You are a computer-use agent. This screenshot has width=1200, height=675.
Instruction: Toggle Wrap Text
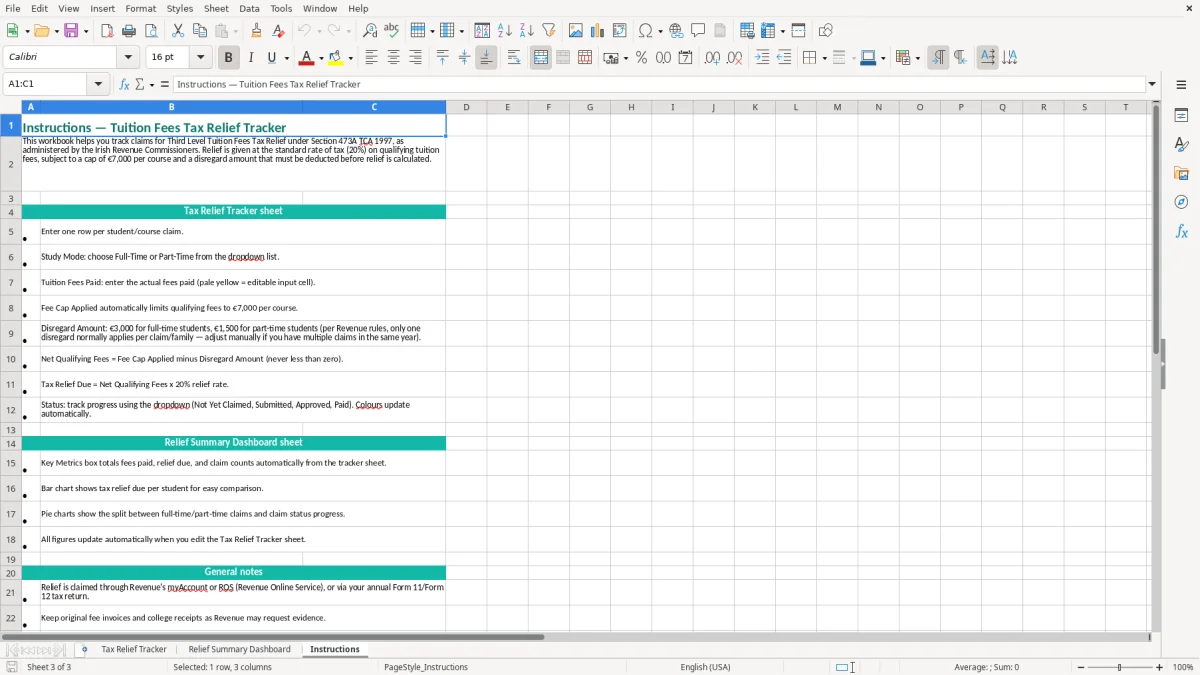coord(514,58)
